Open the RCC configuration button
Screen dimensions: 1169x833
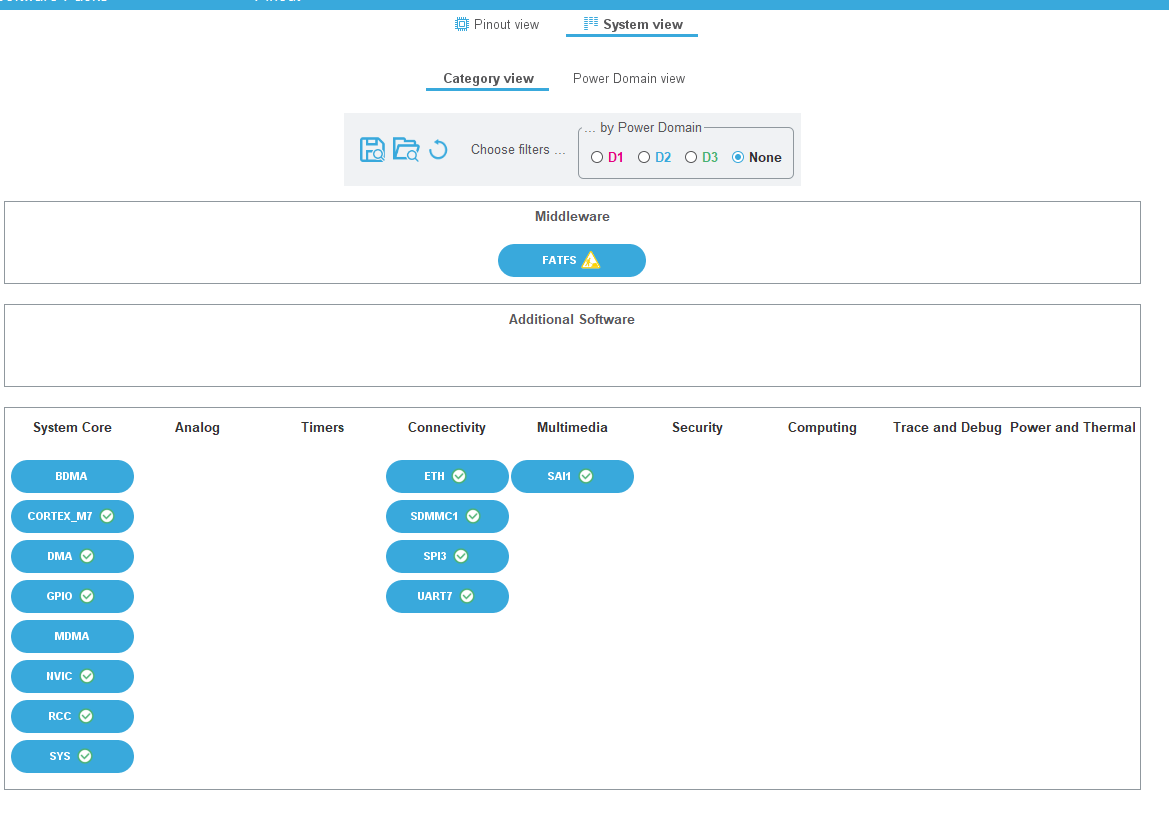click(x=72, y=716)
